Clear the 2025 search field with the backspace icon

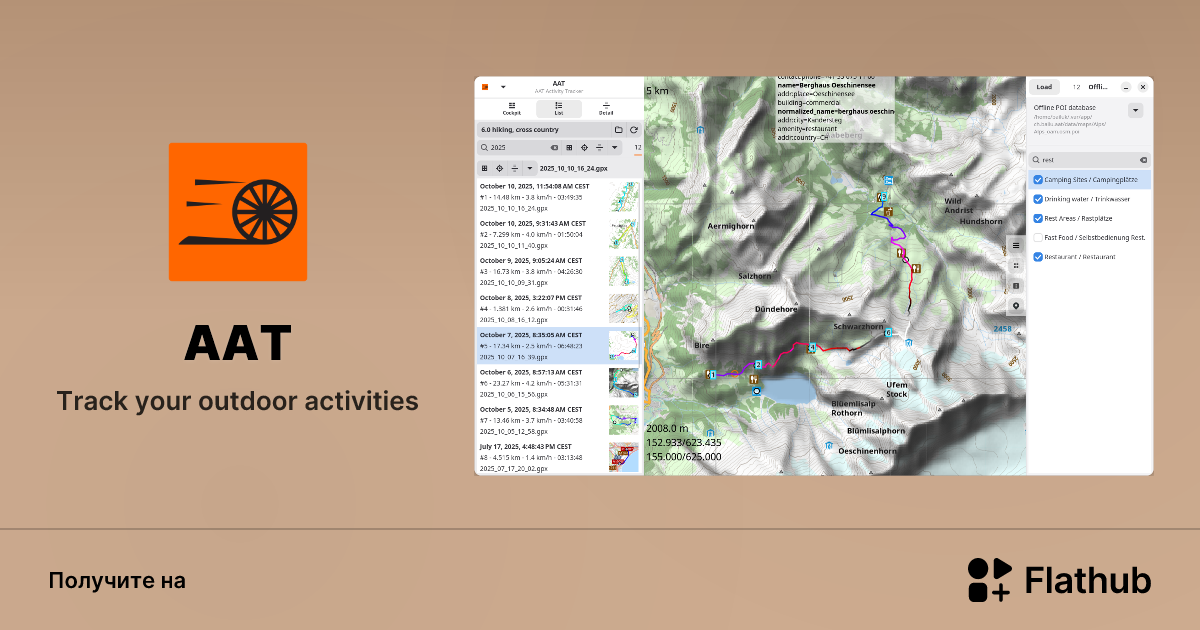coord(554,147)
